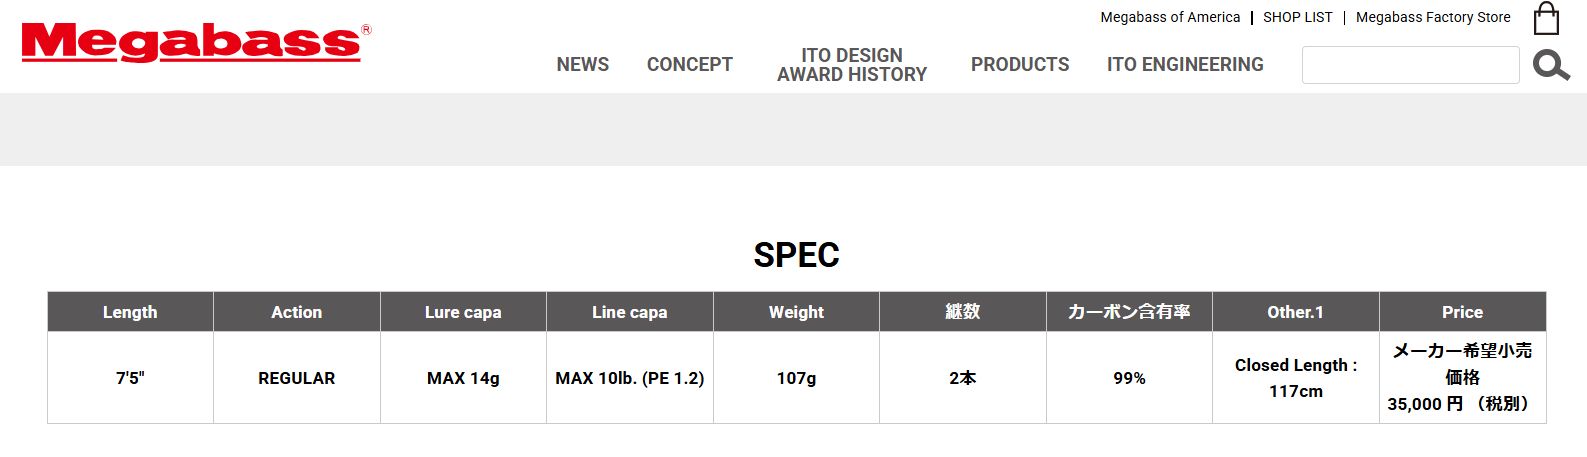Select ITO ENGINEERING in the navigation

click(x=1185, y=64)
